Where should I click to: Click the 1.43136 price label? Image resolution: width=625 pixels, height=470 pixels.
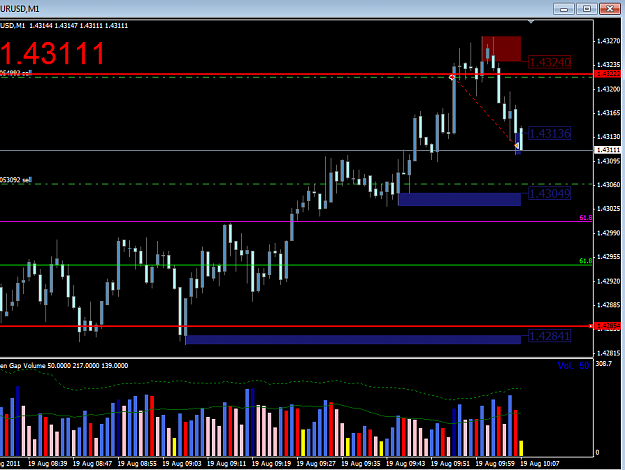point(550,134)
